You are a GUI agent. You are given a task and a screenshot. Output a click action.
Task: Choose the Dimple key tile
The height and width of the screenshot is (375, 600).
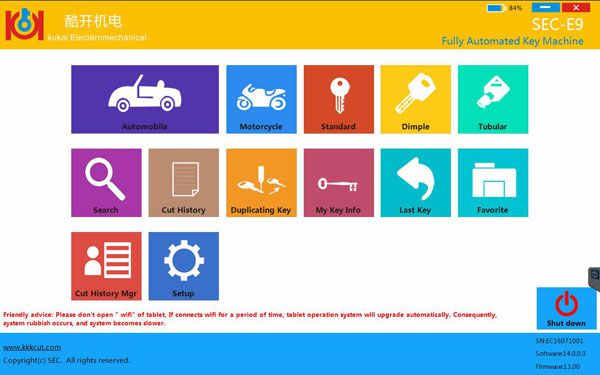tap(416, 99)
